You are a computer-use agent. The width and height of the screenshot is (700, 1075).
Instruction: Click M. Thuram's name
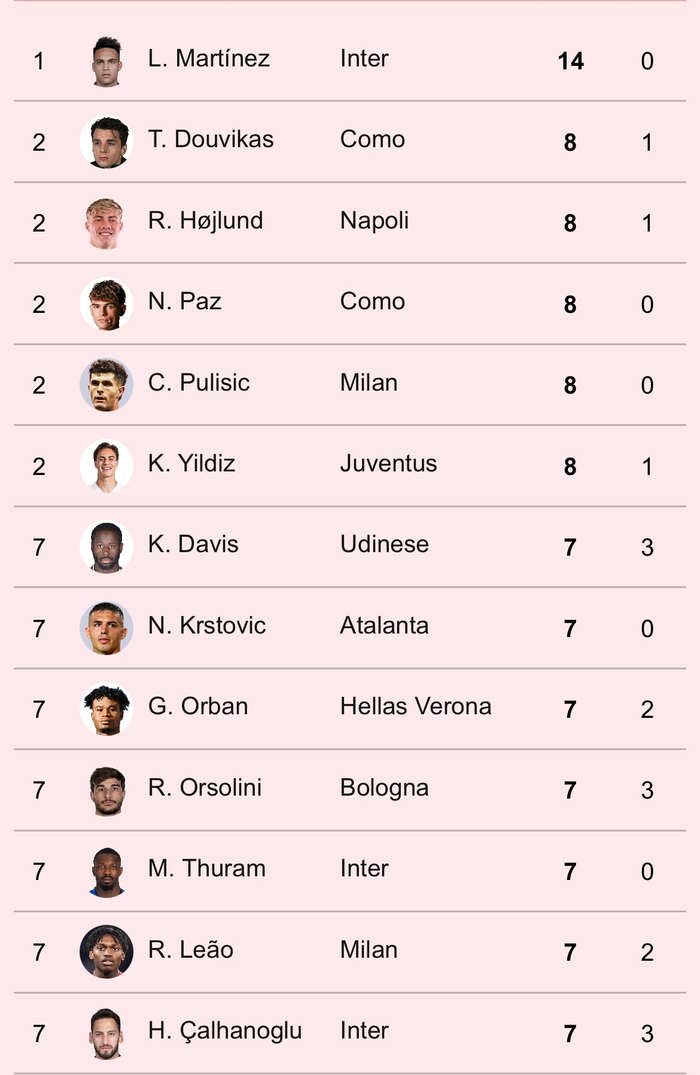(x=207, y=869)
